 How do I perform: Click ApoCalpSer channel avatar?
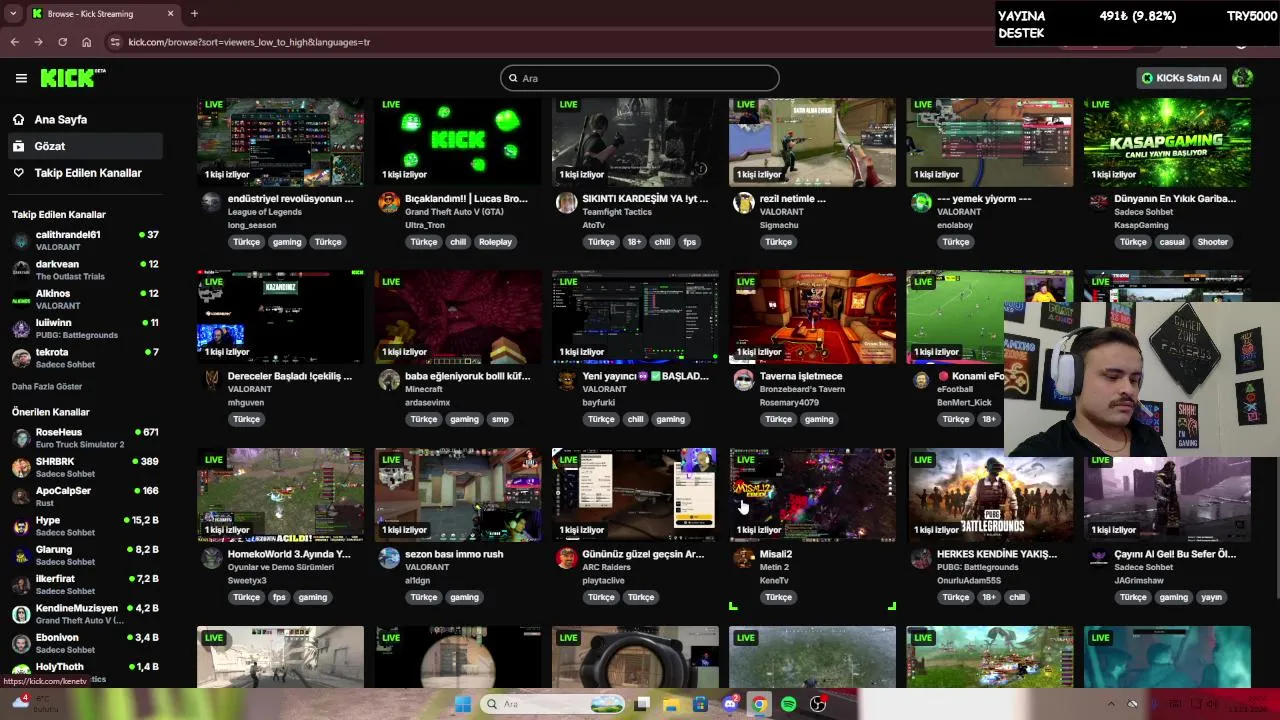[x=21, y=496]
